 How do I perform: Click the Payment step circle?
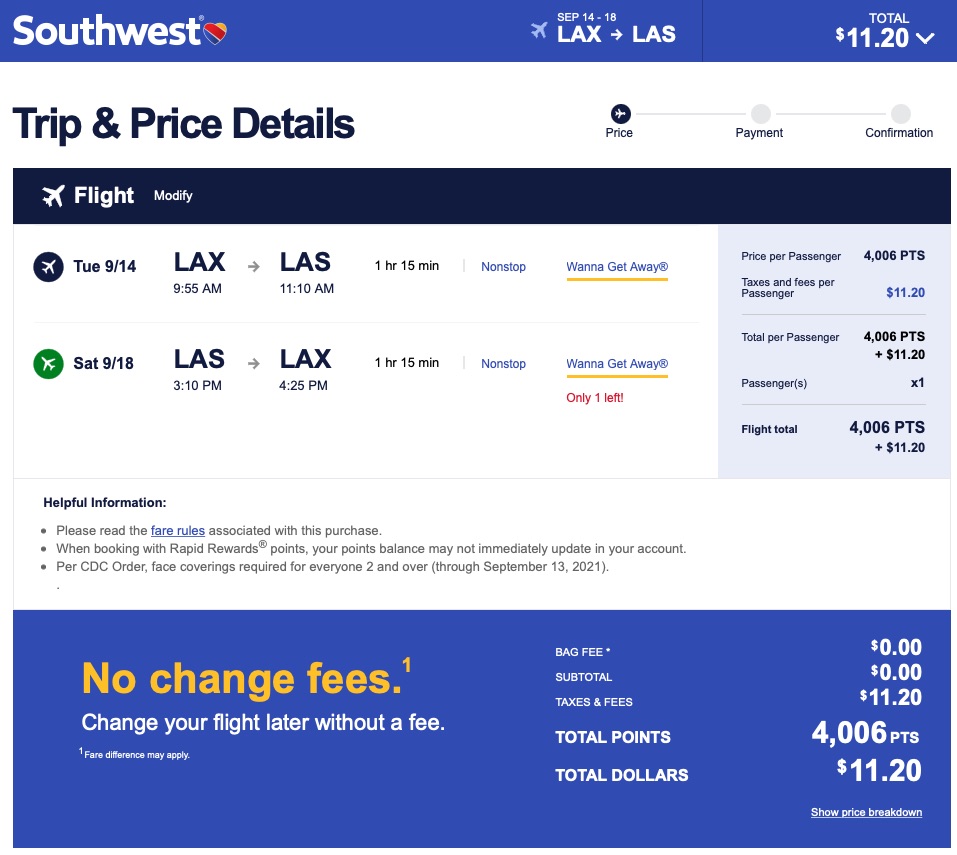click(x=760, y=113)
